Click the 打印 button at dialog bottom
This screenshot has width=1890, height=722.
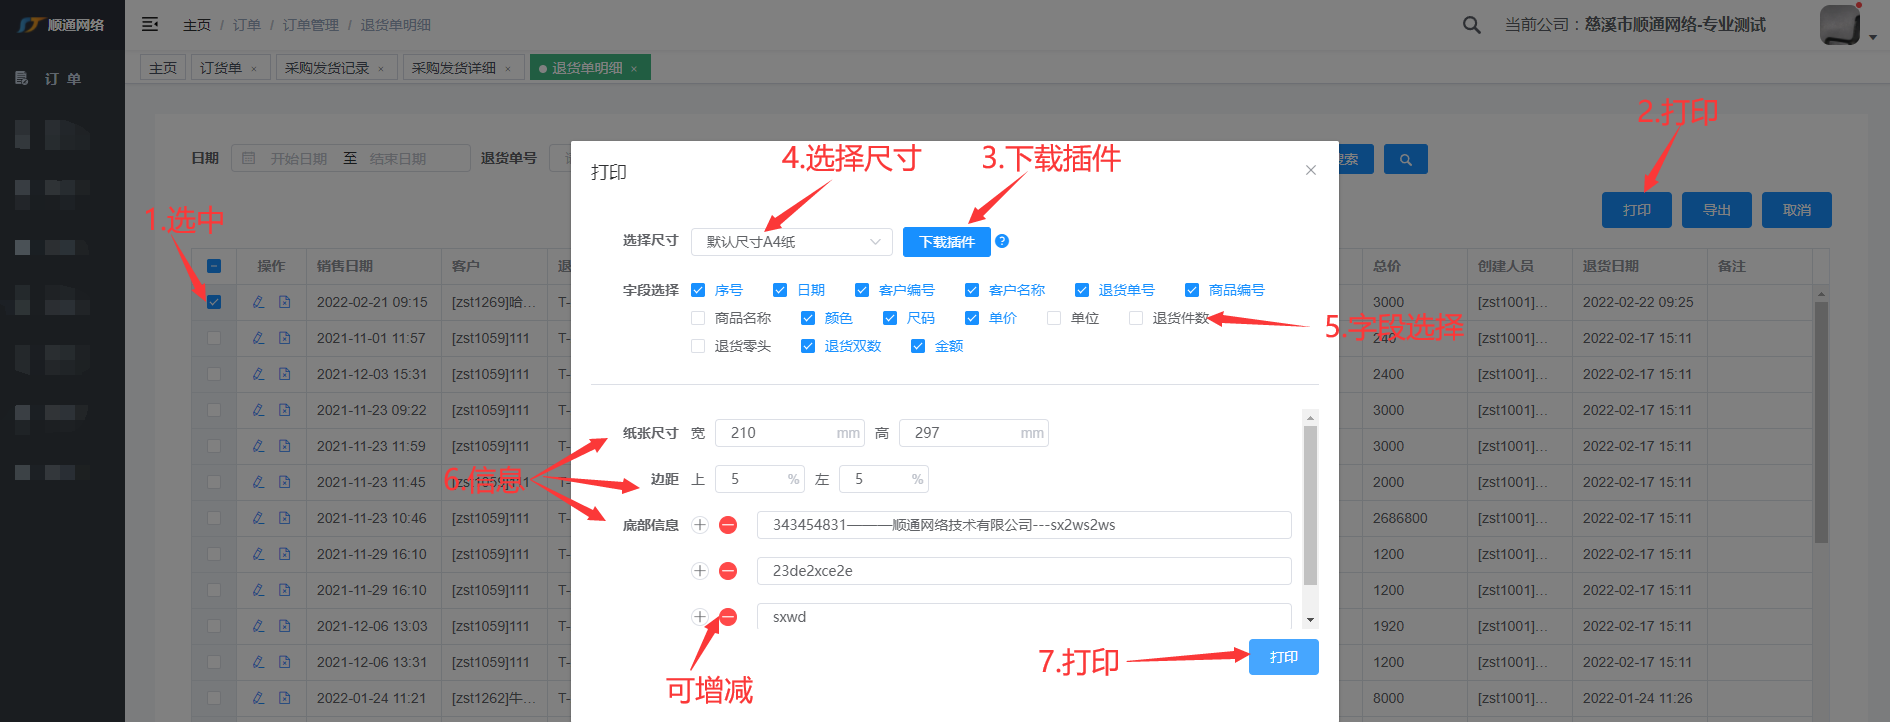1283,657
